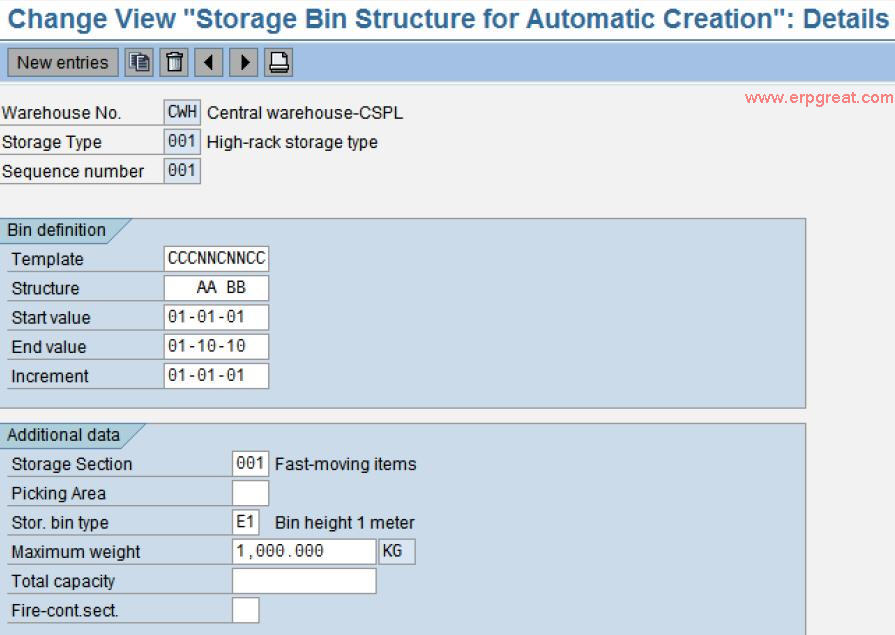Delete the entry with the trash can icon
895x635 pixels.
click(174, 62)
